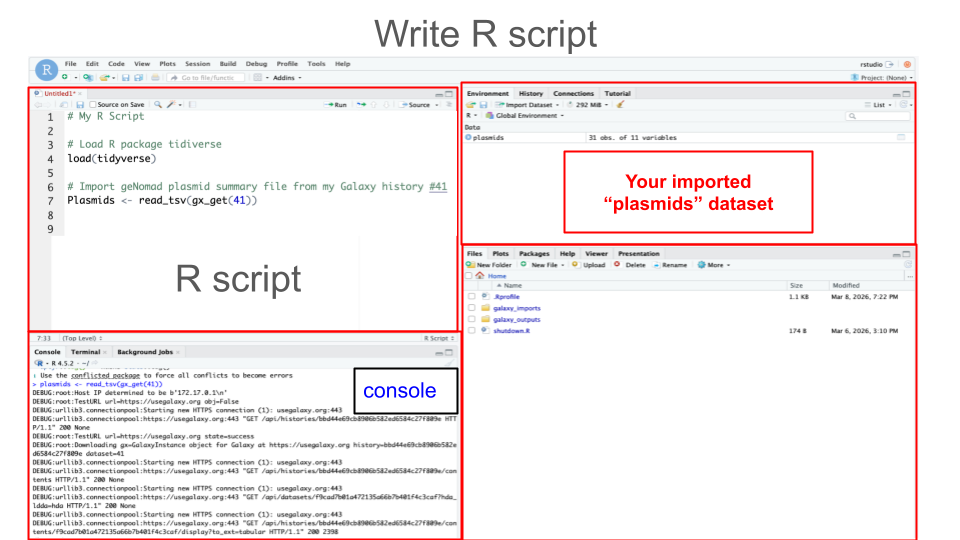Switch to the Packages tab

click(534, 254)
